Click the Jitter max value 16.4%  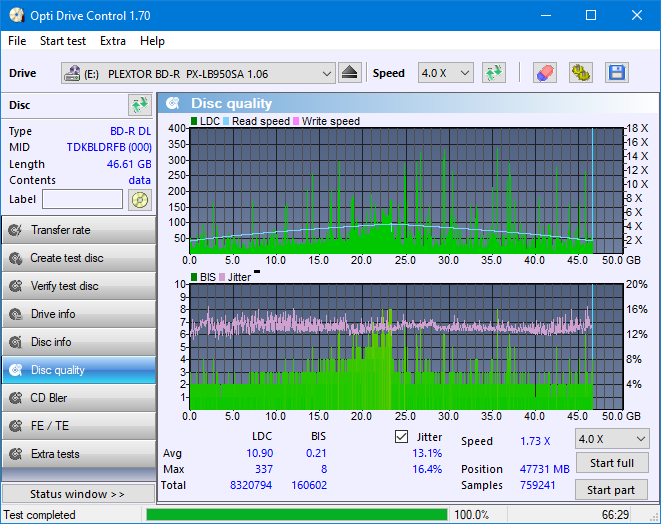tap(427, 469)
